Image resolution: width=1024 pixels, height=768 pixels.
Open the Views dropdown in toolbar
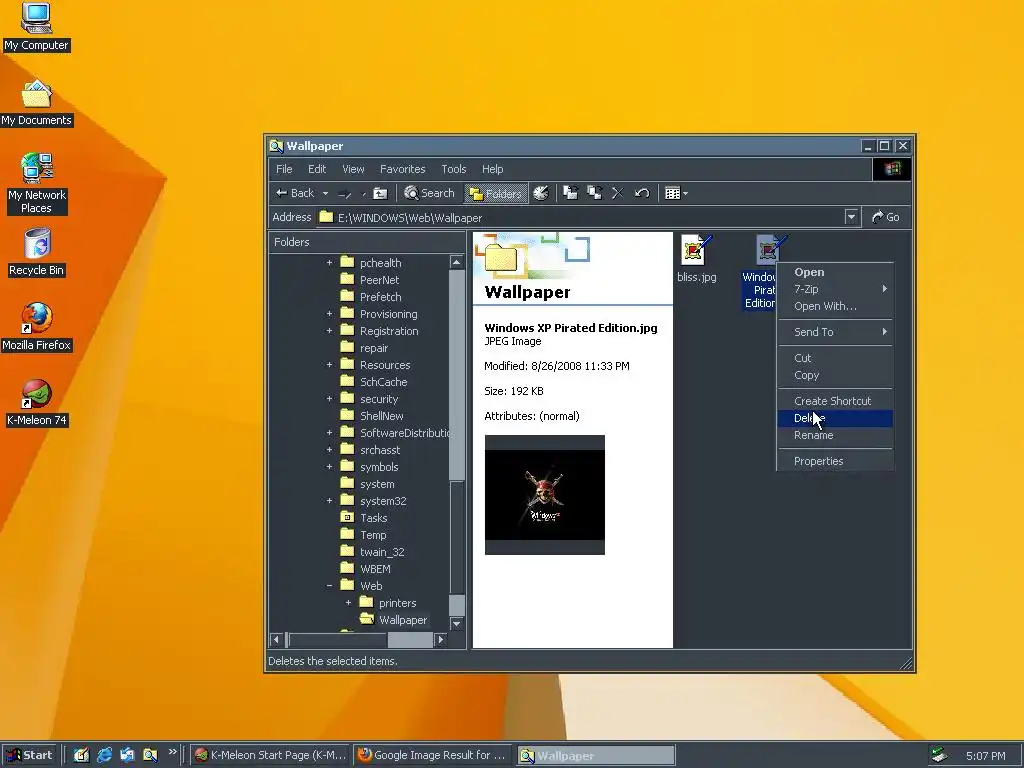676,193
